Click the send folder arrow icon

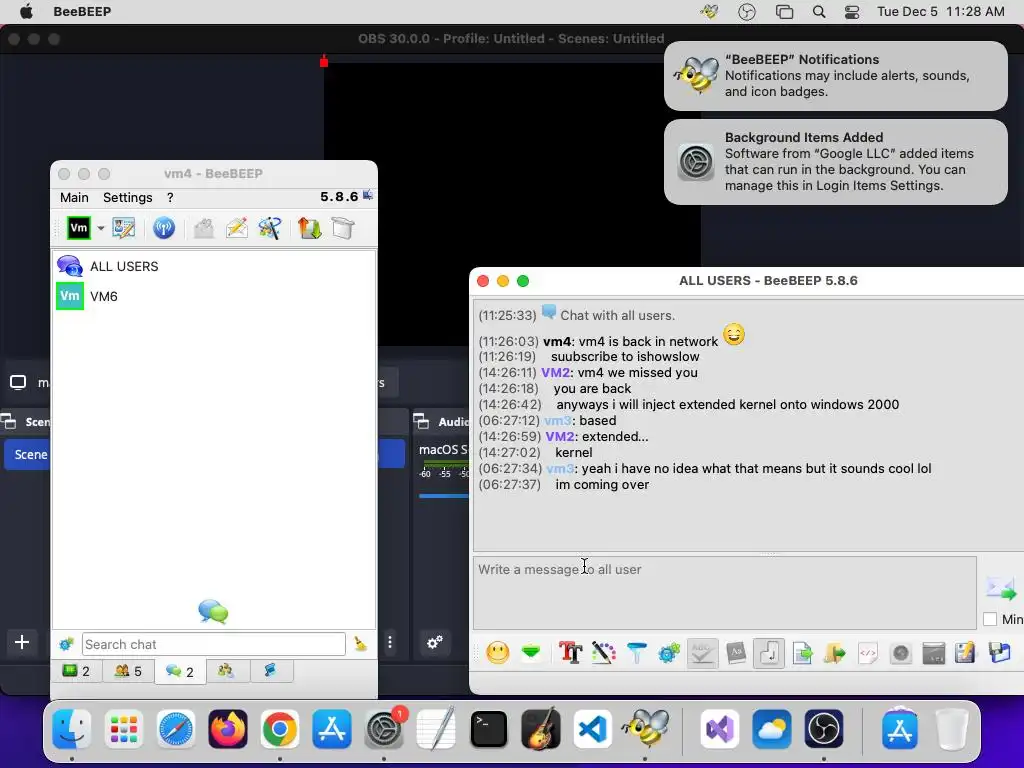(835, 653)
